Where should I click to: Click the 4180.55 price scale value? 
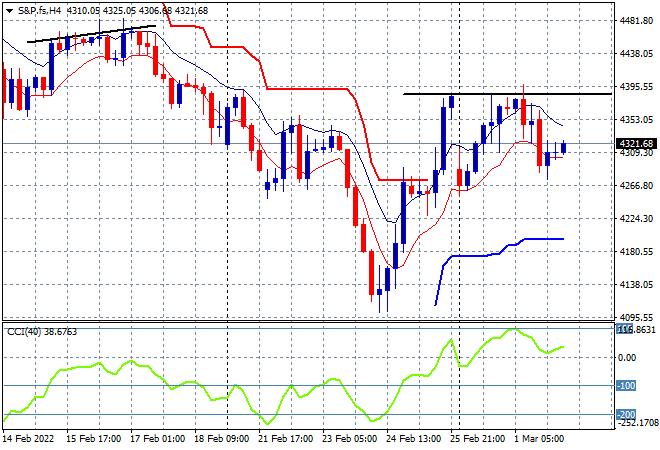[x=636, y=251]
